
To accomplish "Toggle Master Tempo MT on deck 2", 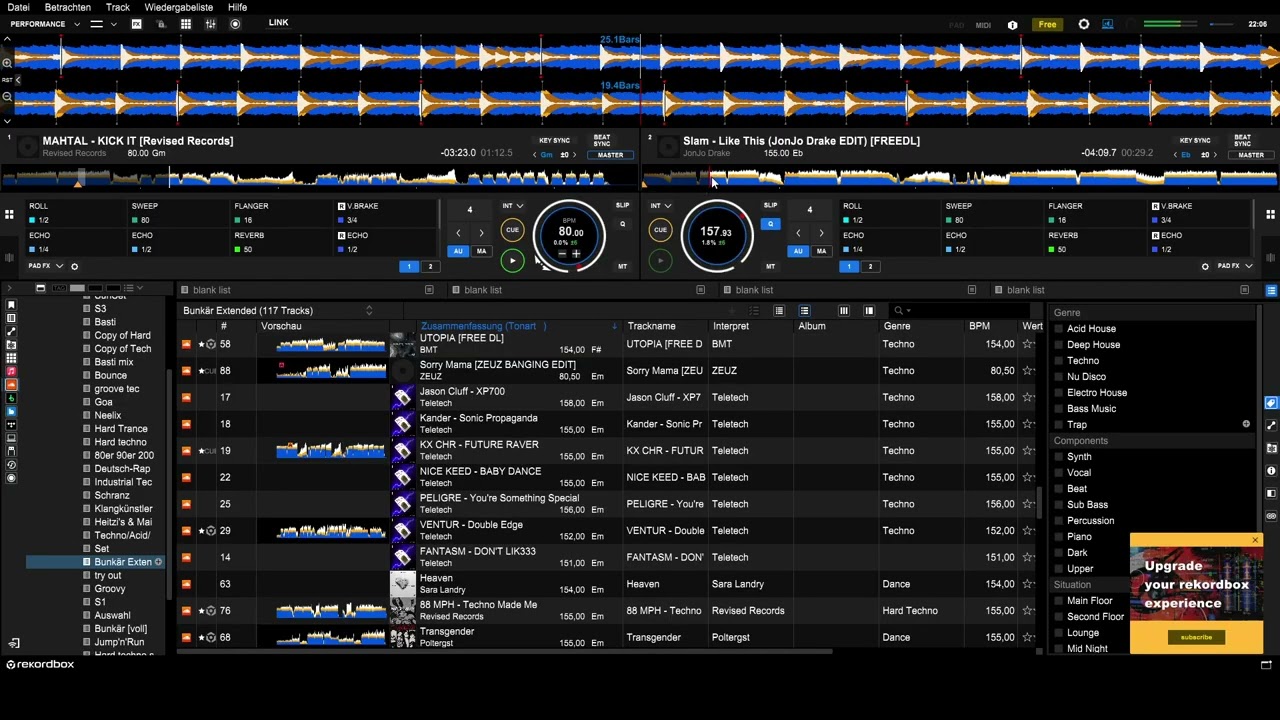I will [770, 267].
